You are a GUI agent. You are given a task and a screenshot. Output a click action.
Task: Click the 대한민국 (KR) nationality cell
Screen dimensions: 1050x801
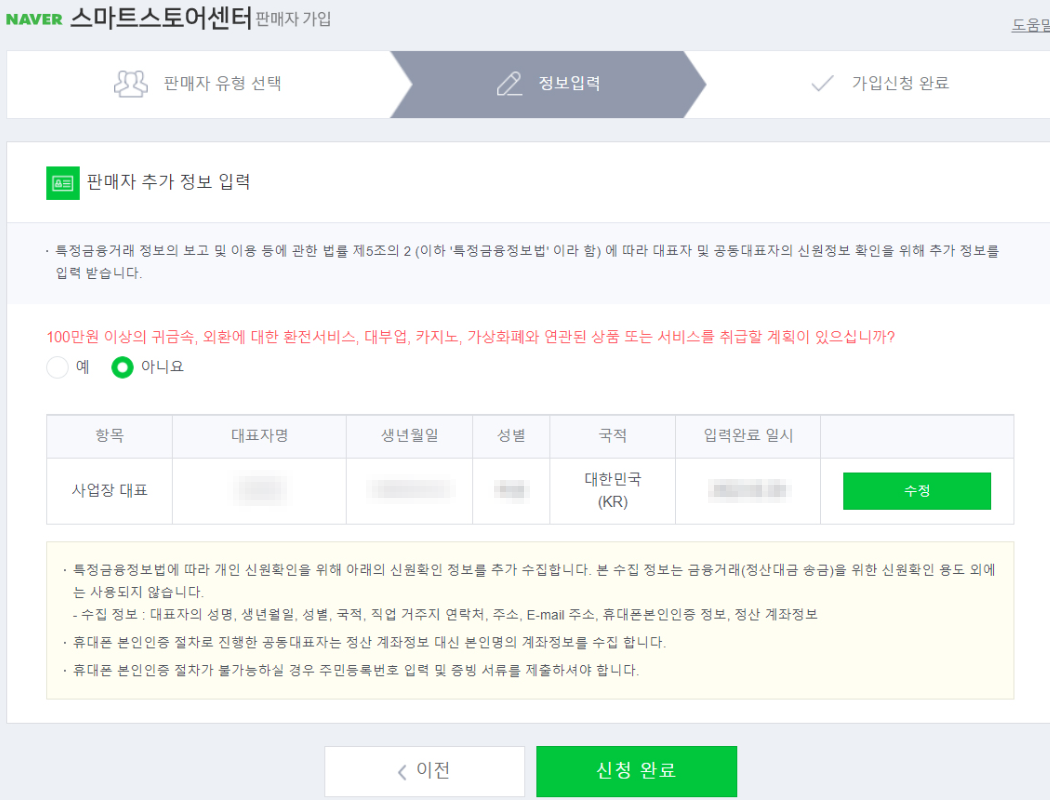point(613,490)
